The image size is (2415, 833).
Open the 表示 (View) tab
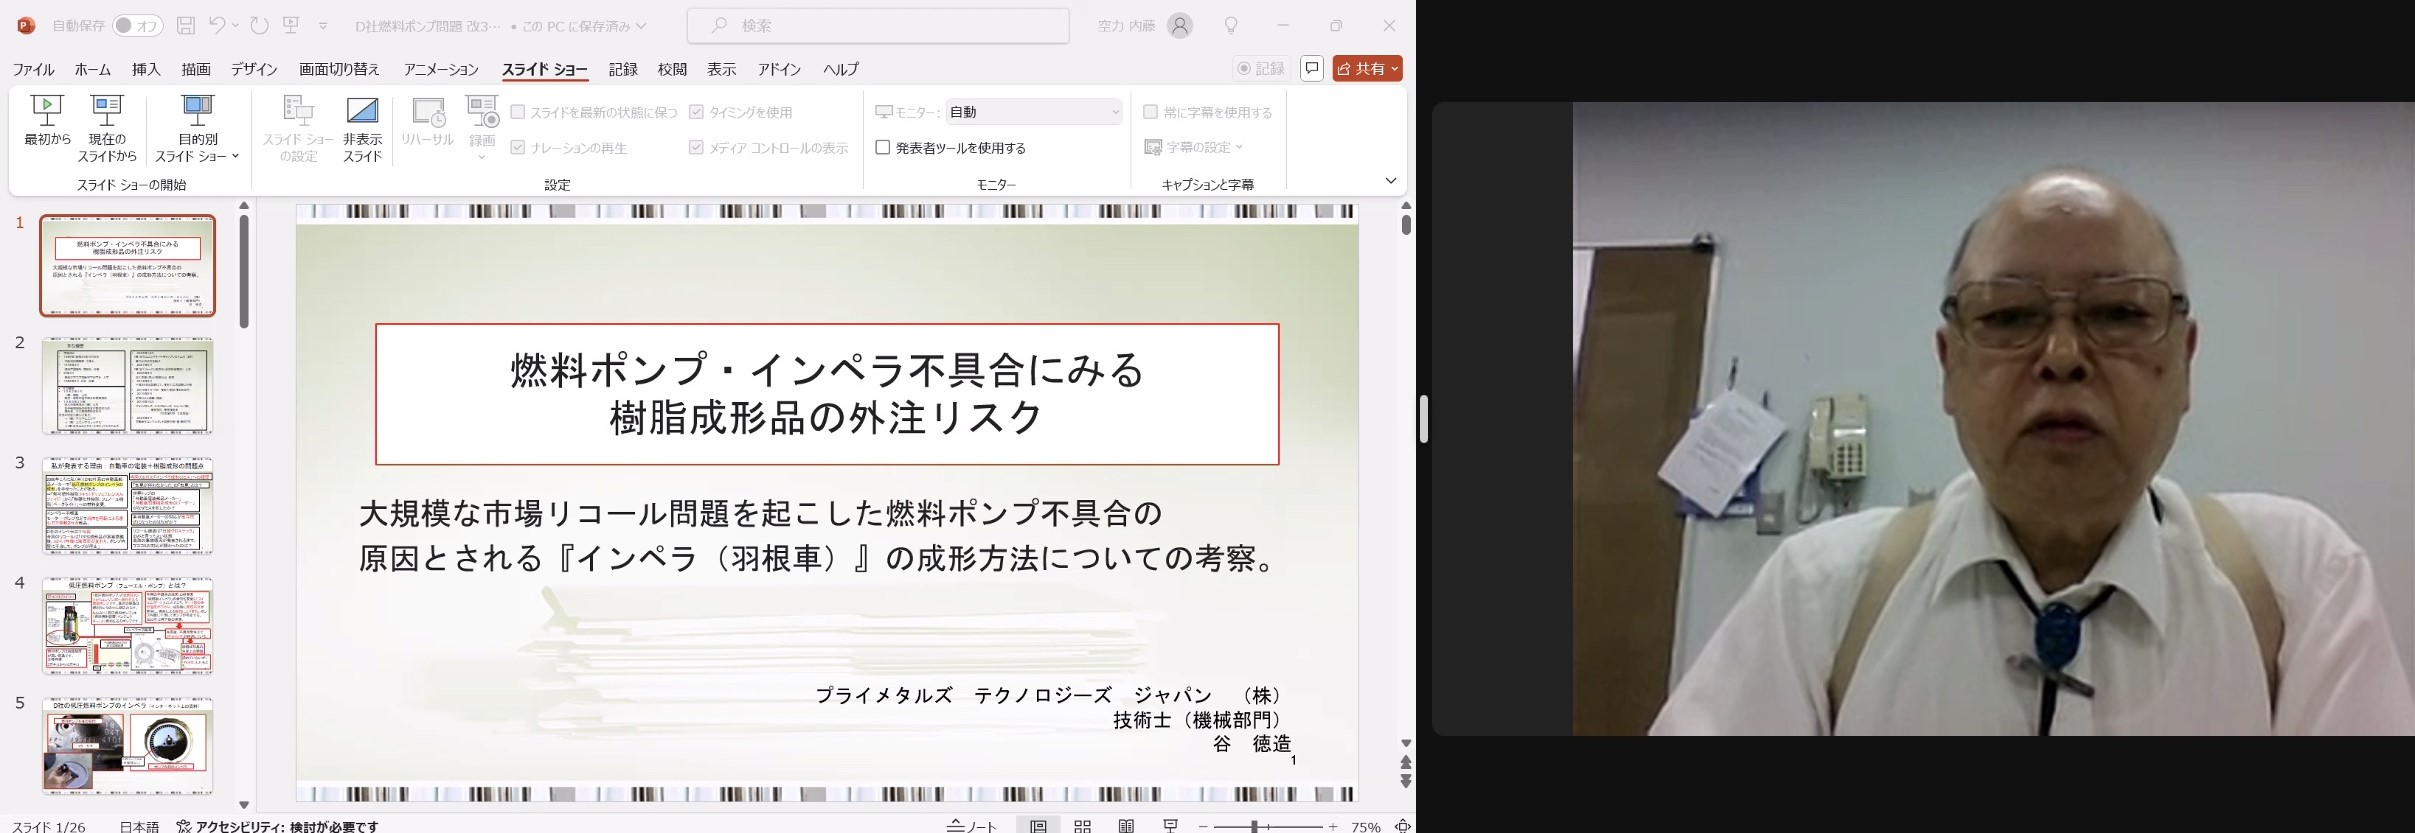(x=721, y=69)
